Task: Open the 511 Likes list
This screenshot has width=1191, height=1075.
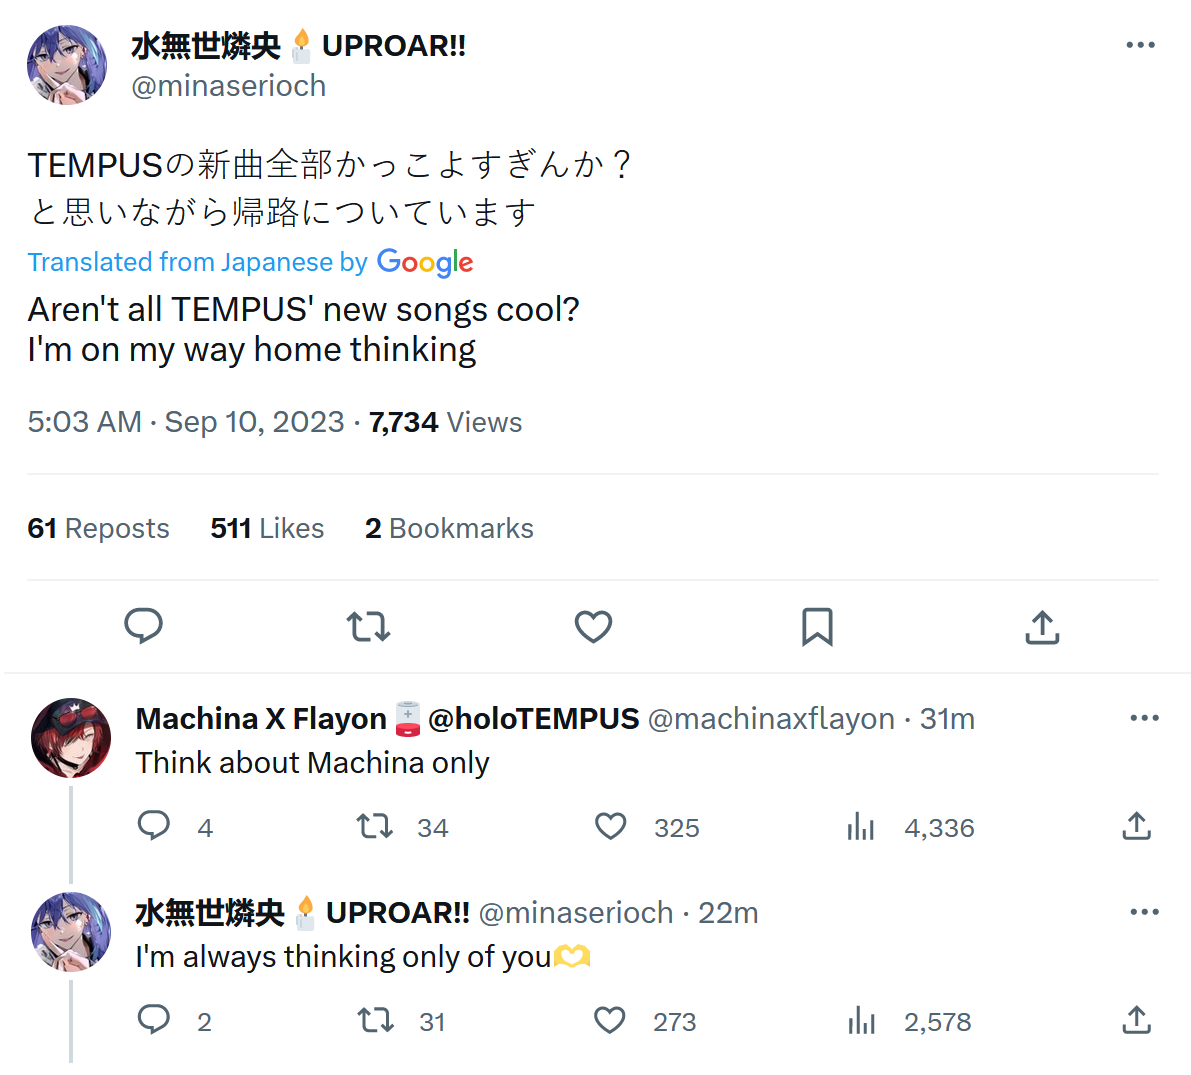Action: click(x=267, y=528)
